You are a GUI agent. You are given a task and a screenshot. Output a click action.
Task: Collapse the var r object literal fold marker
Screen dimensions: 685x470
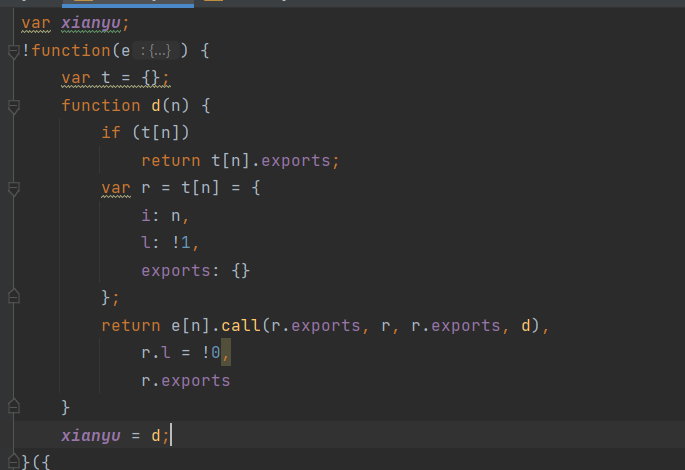pos(13,187)
